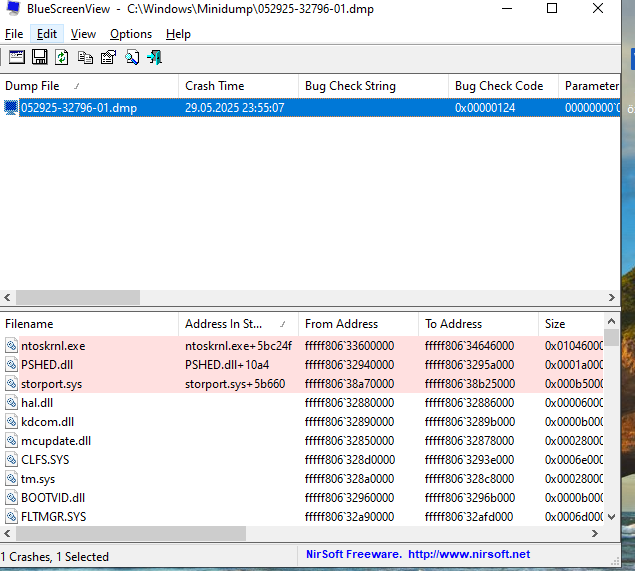Click the Exit toolbar icon
Screen dimensions: 635x571
pos(155,57)
